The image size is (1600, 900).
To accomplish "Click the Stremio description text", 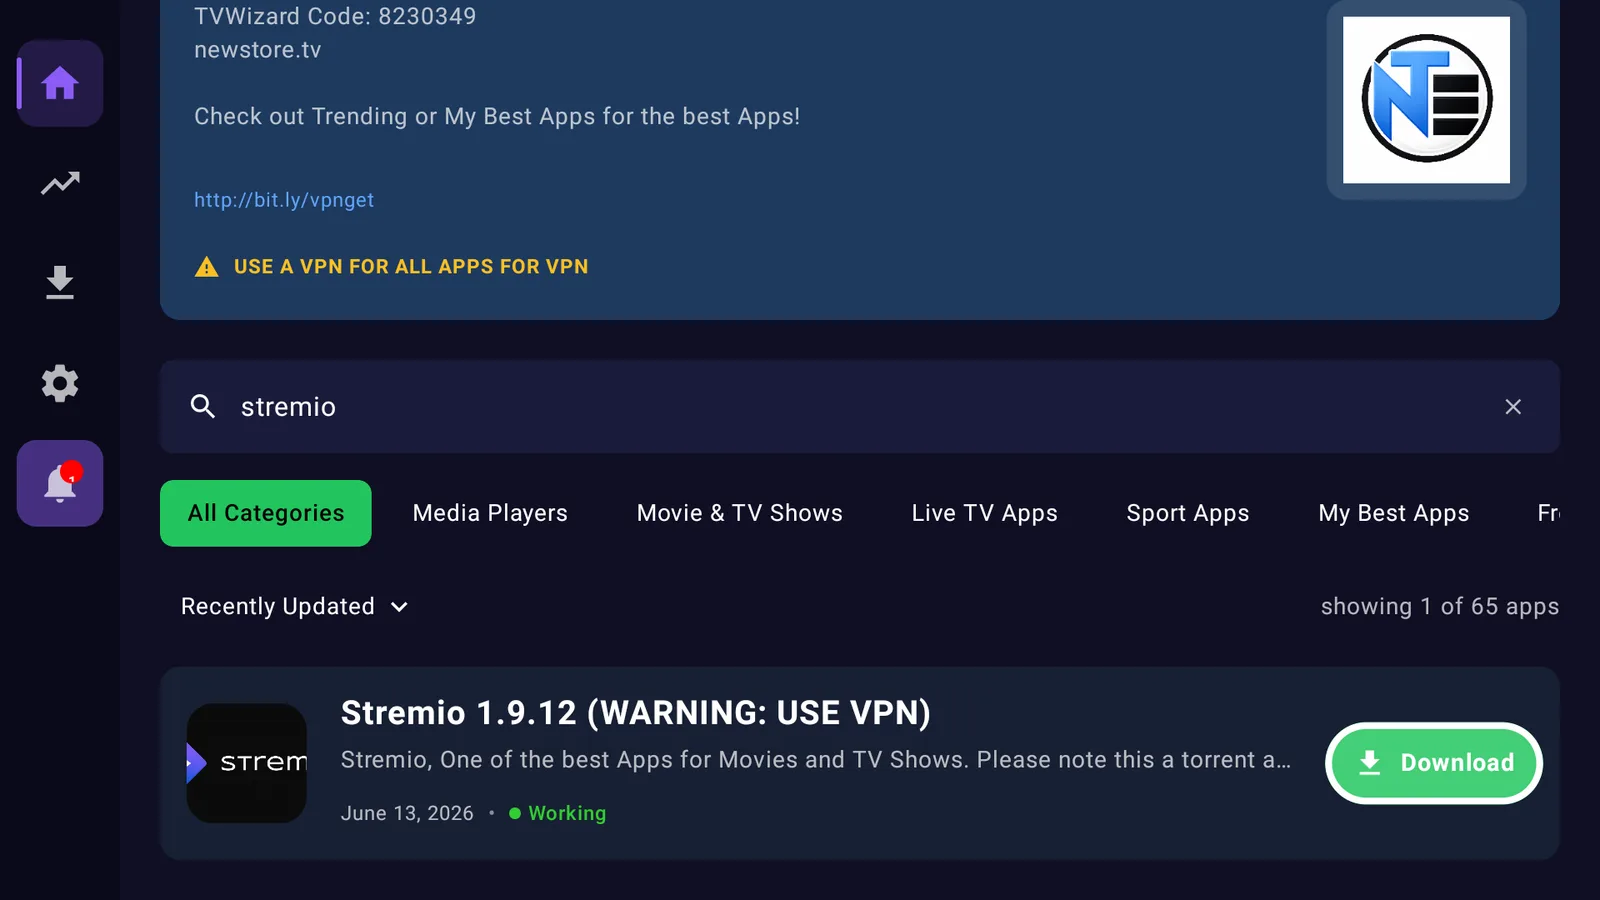I will (x=816, y=760).
